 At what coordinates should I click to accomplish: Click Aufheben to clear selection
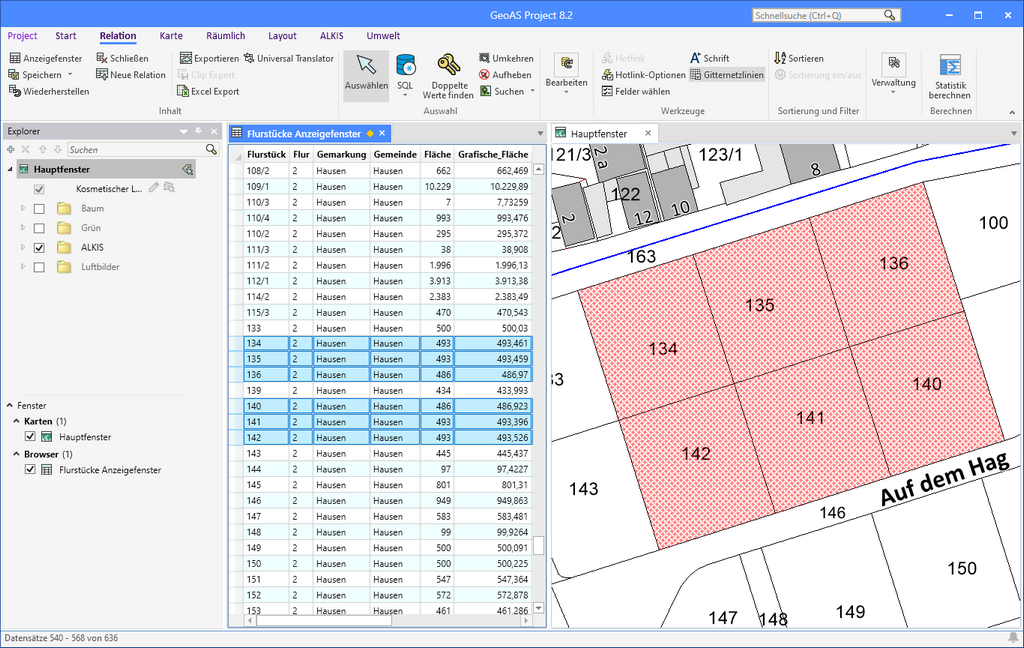pyautogui.click(x=505, y=74)
